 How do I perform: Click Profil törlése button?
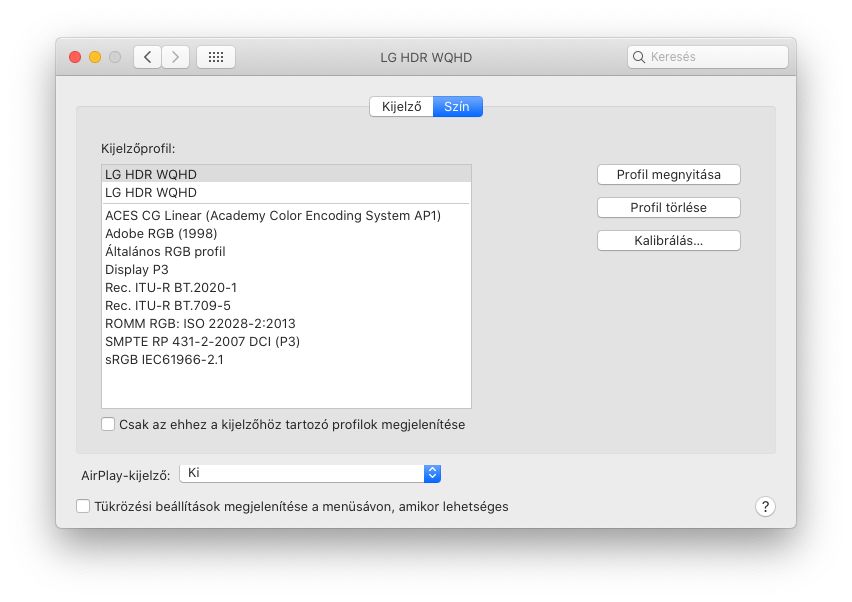(668, 208)
